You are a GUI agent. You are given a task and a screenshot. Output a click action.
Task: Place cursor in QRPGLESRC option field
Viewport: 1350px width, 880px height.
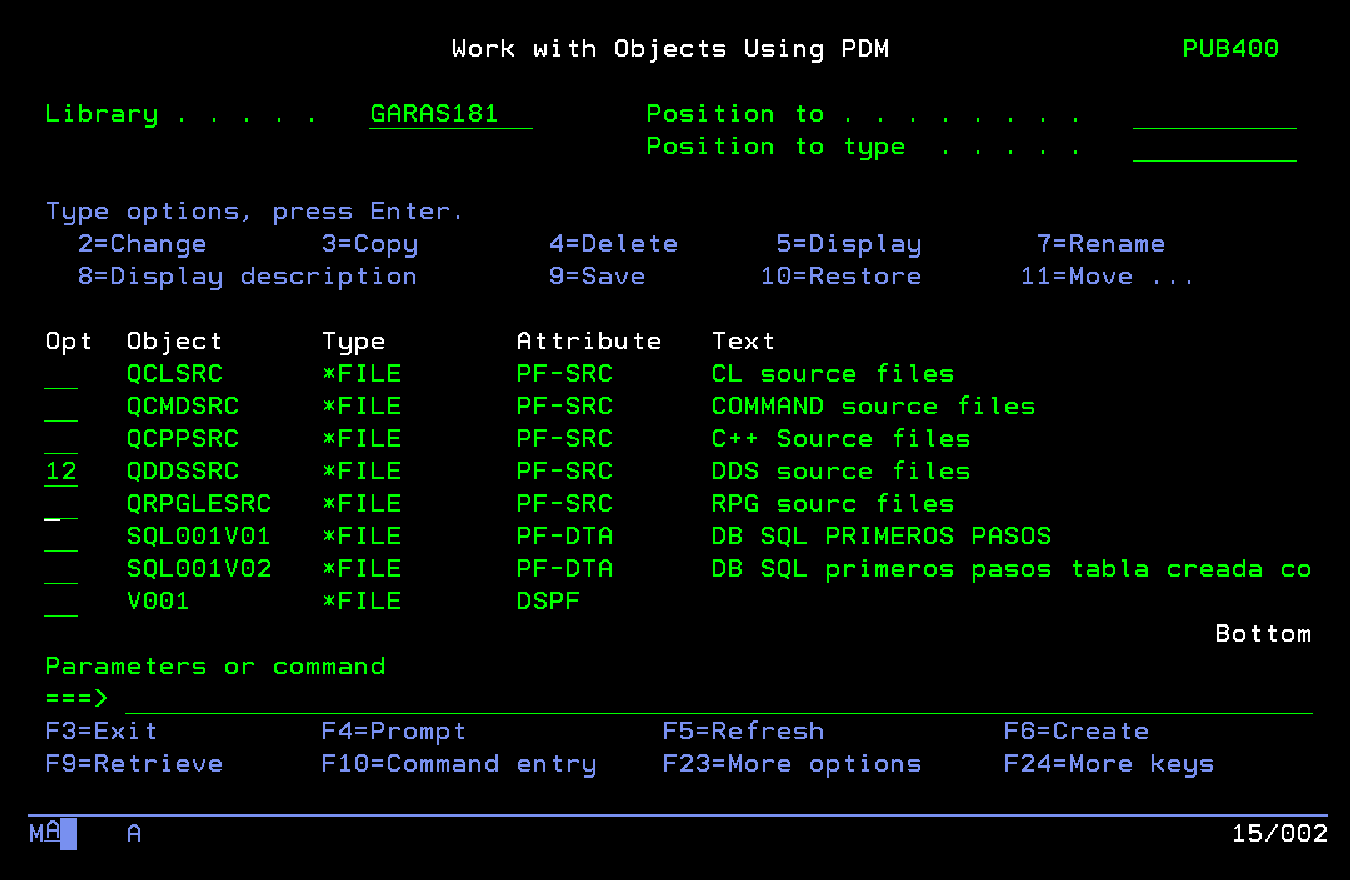61,504
